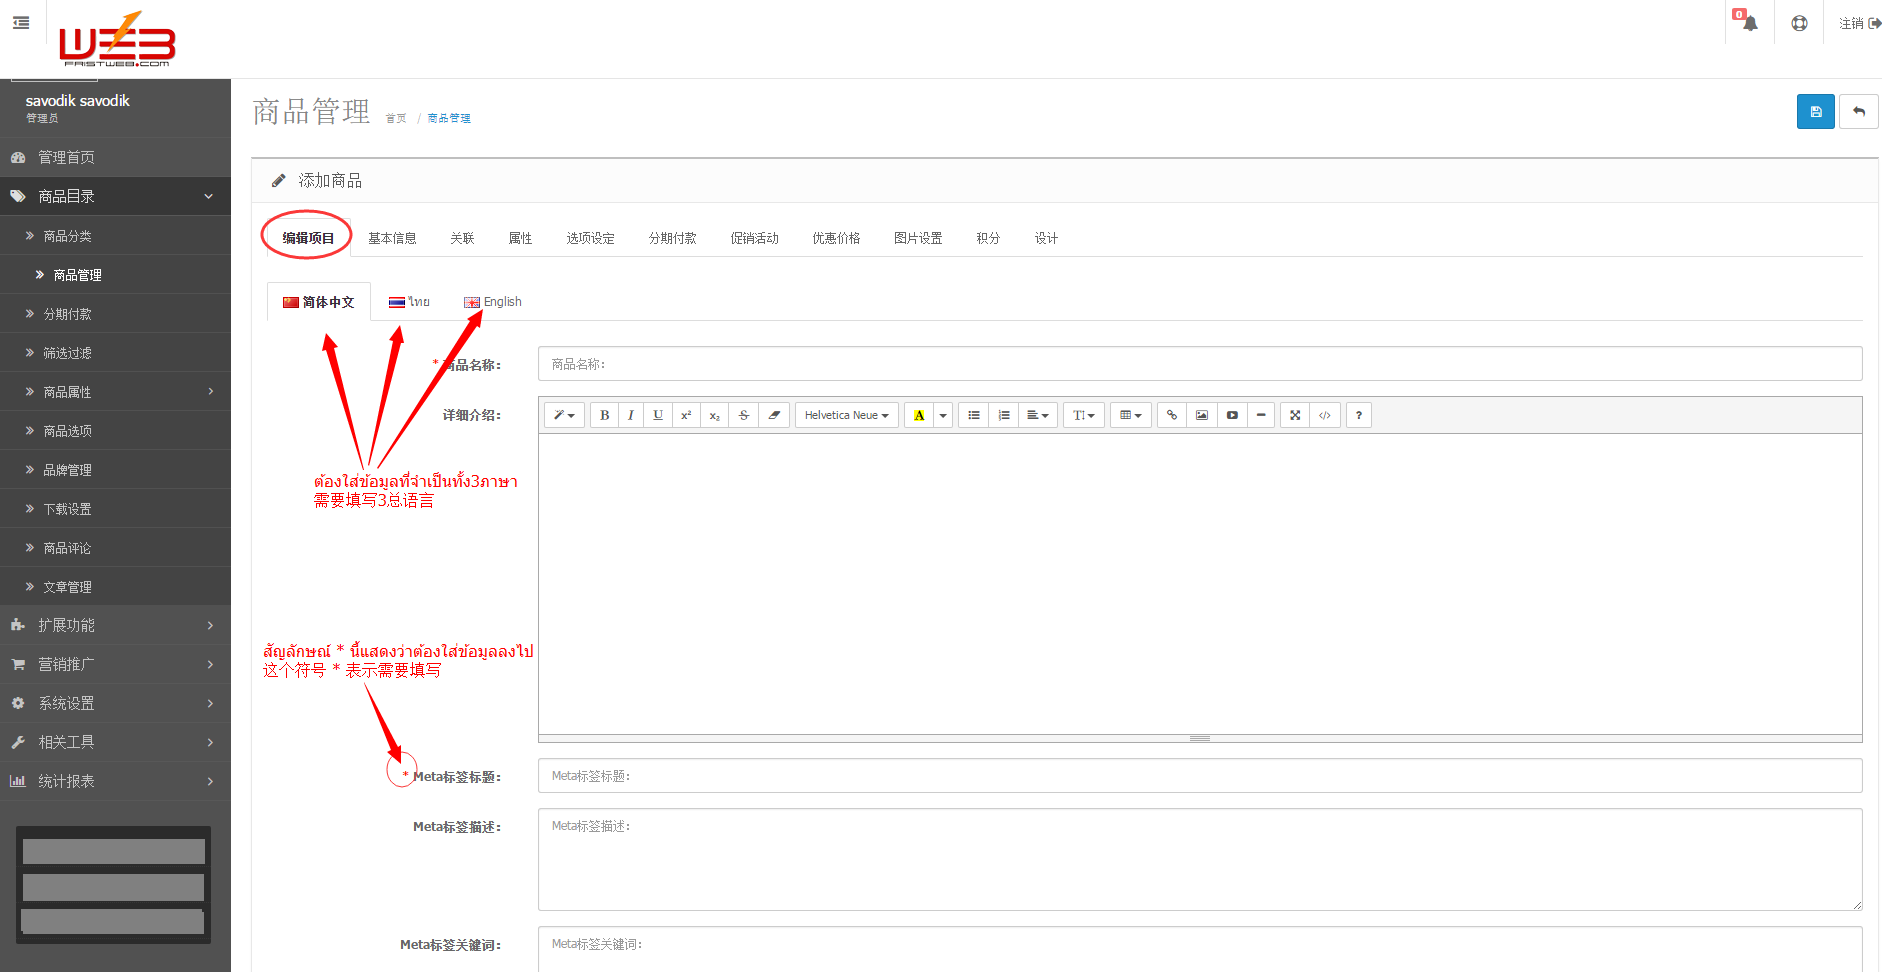Toggle italic formatting in editor
Image resolution: width=1882 pixels, height=972 pixels.
pyautogui.click(x=631, y=415)
